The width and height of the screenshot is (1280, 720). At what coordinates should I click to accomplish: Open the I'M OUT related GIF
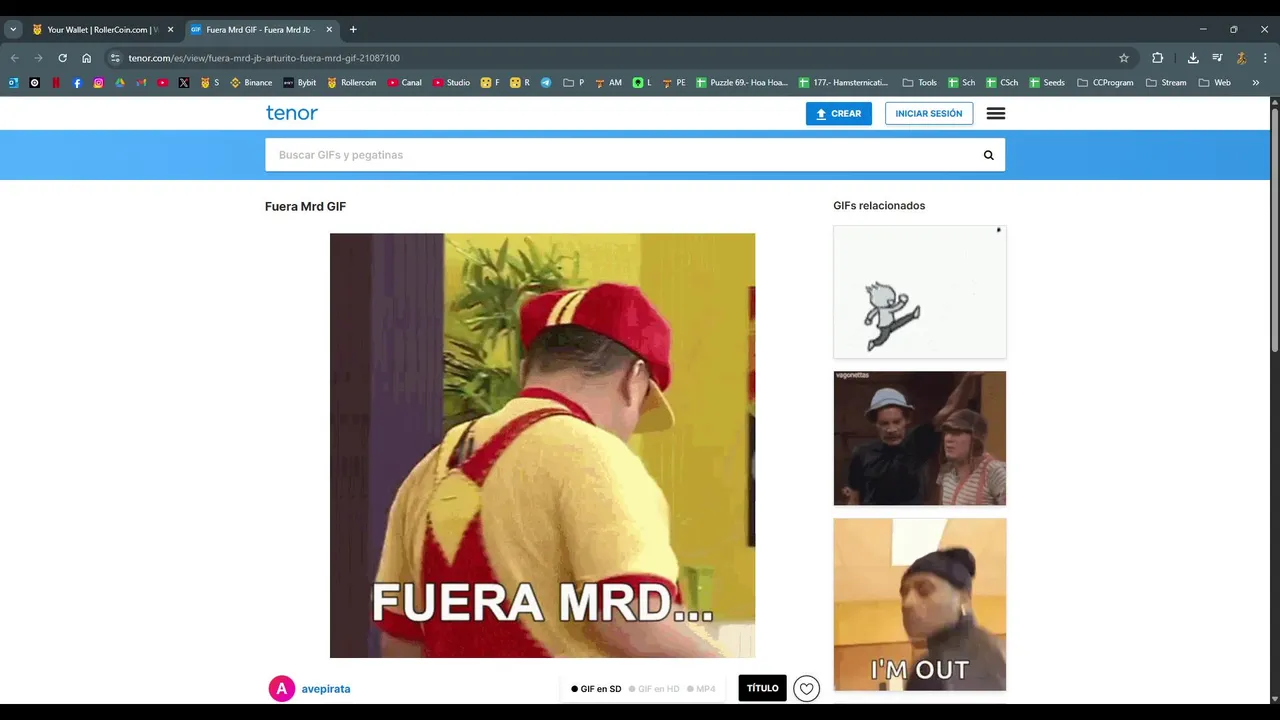(920, 604)
